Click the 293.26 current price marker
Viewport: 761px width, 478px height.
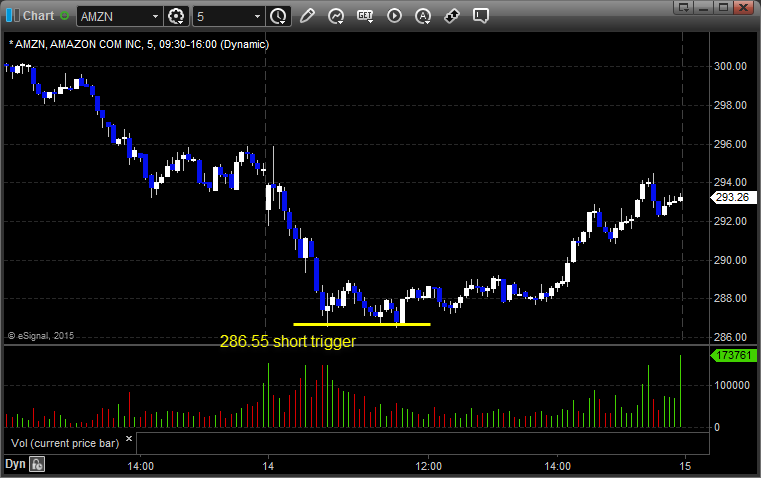733,198
